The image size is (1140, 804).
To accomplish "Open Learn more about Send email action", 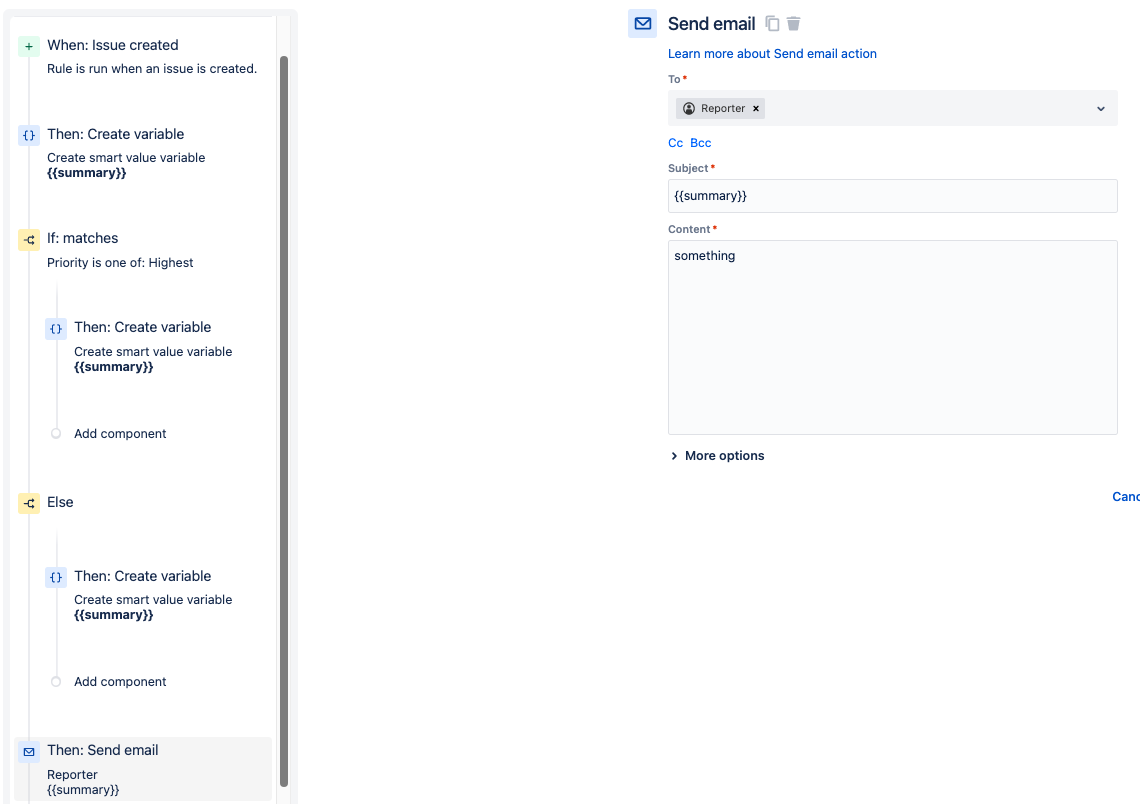I will (772, 53).
